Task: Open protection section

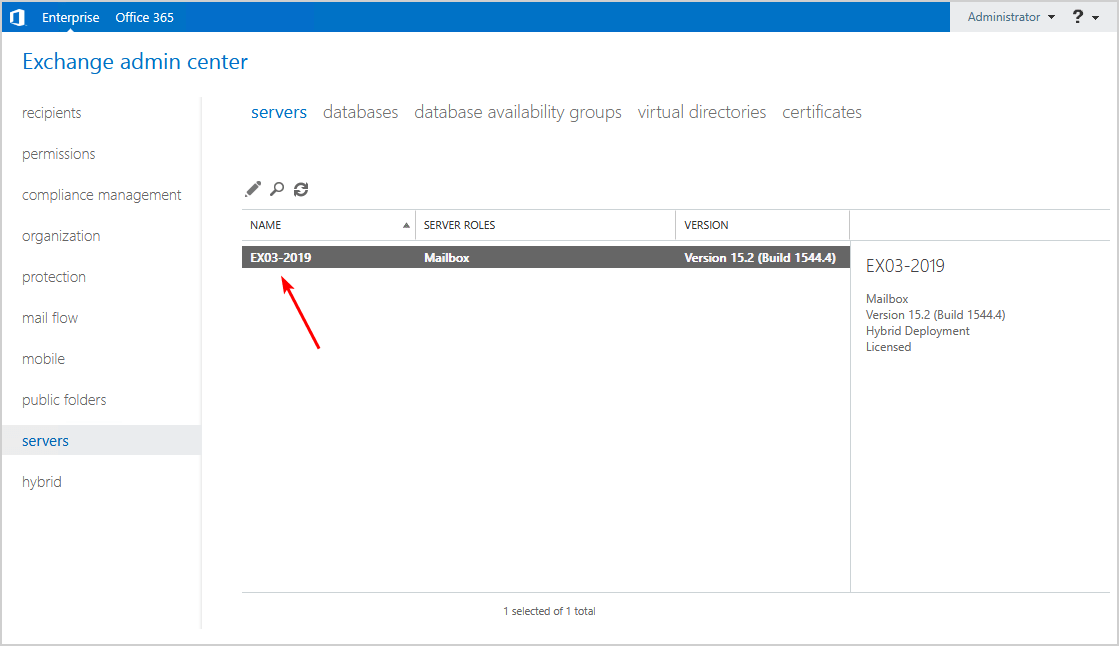Action: point(54,277)
